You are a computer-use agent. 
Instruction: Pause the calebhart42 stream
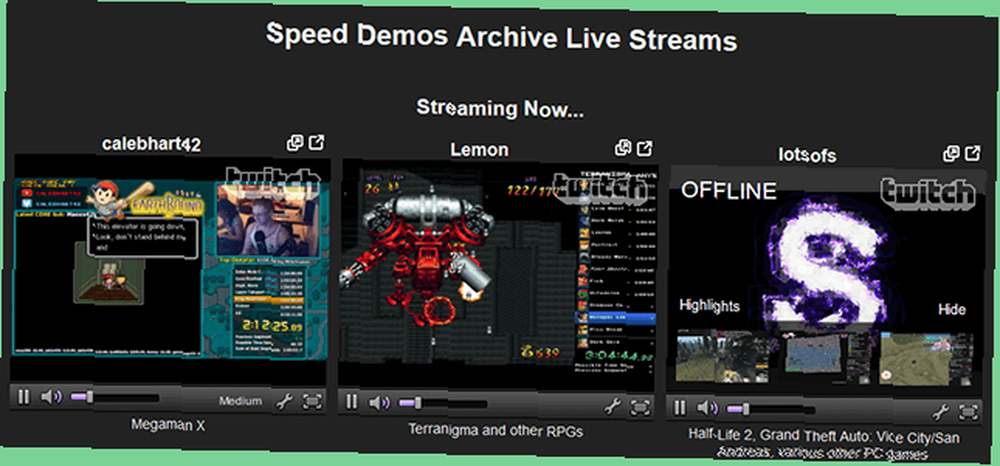point(23,397)
